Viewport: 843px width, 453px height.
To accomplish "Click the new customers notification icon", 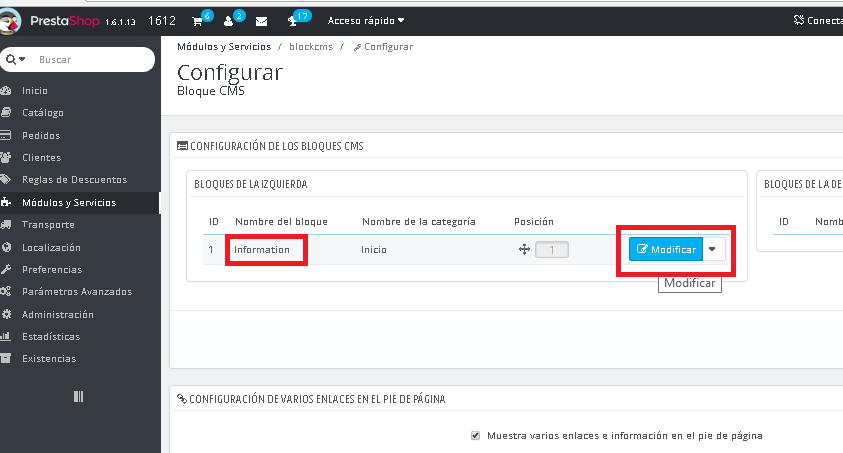I will 229,20.
